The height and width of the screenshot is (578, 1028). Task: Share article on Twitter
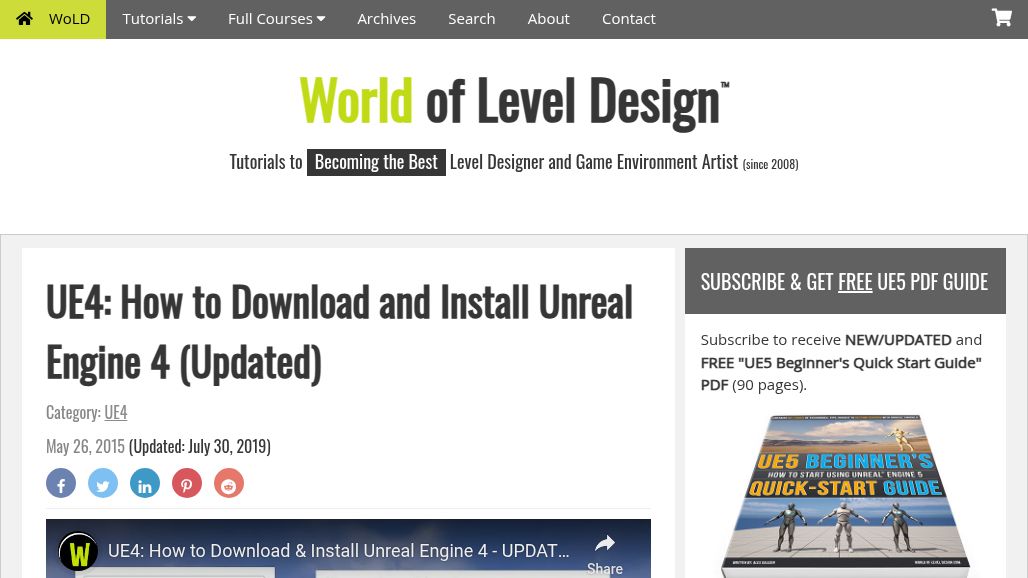pos(103,484)
